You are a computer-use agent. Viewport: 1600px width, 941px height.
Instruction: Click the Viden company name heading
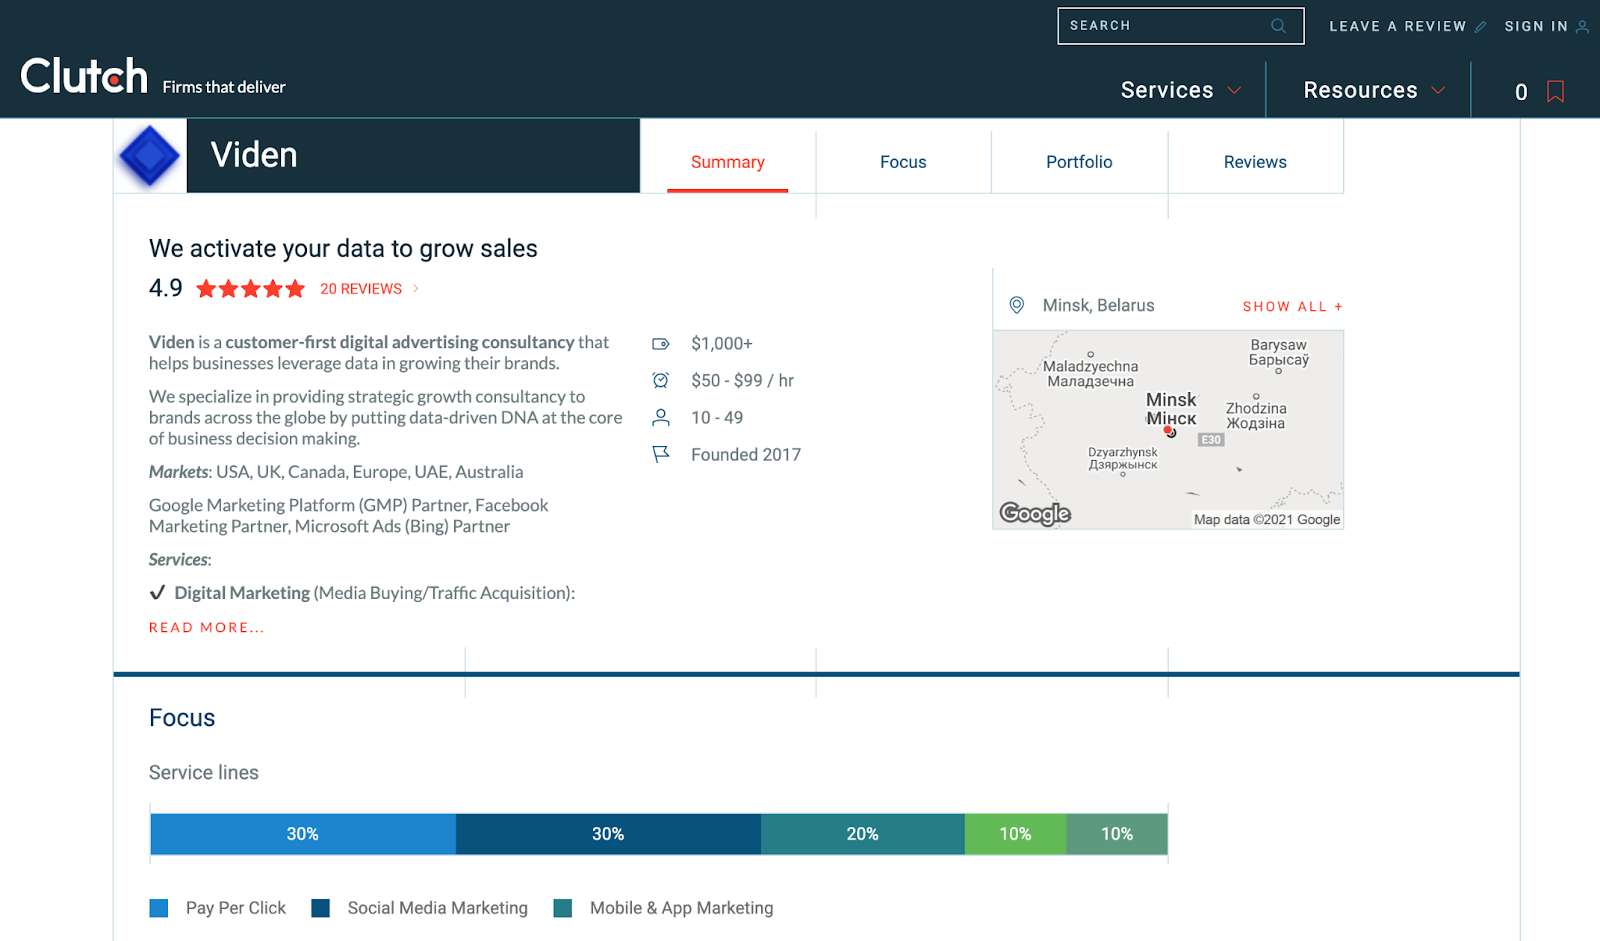254,156
